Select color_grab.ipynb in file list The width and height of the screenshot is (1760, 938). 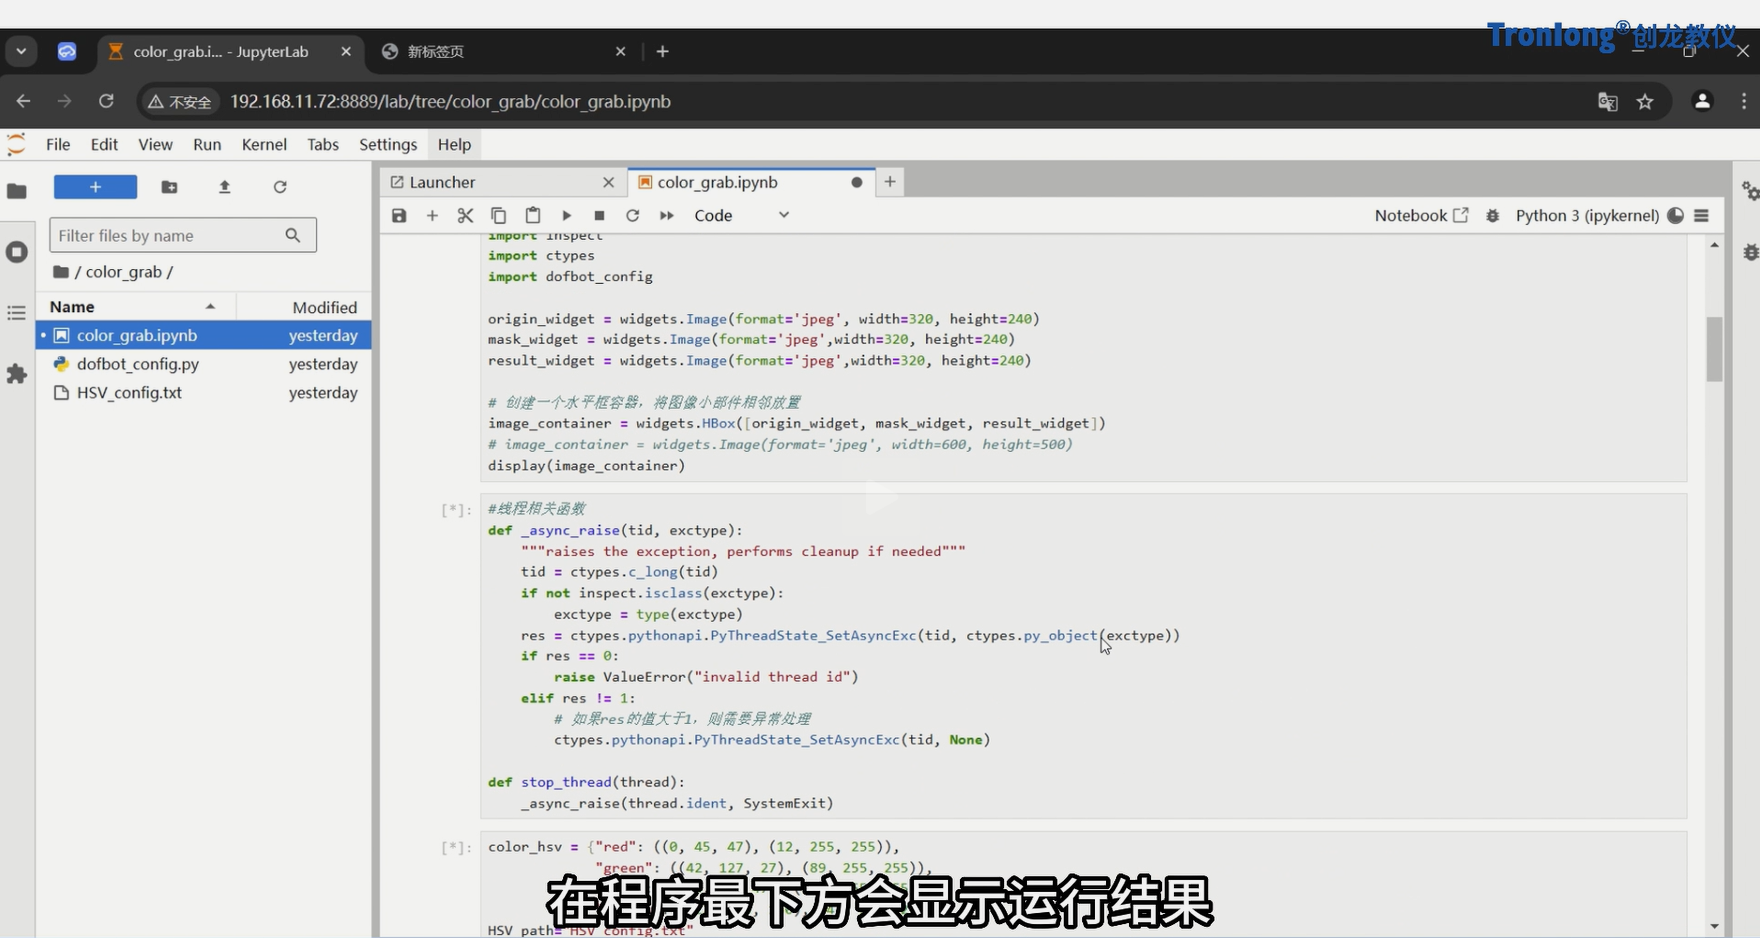[x=204, y=335]
